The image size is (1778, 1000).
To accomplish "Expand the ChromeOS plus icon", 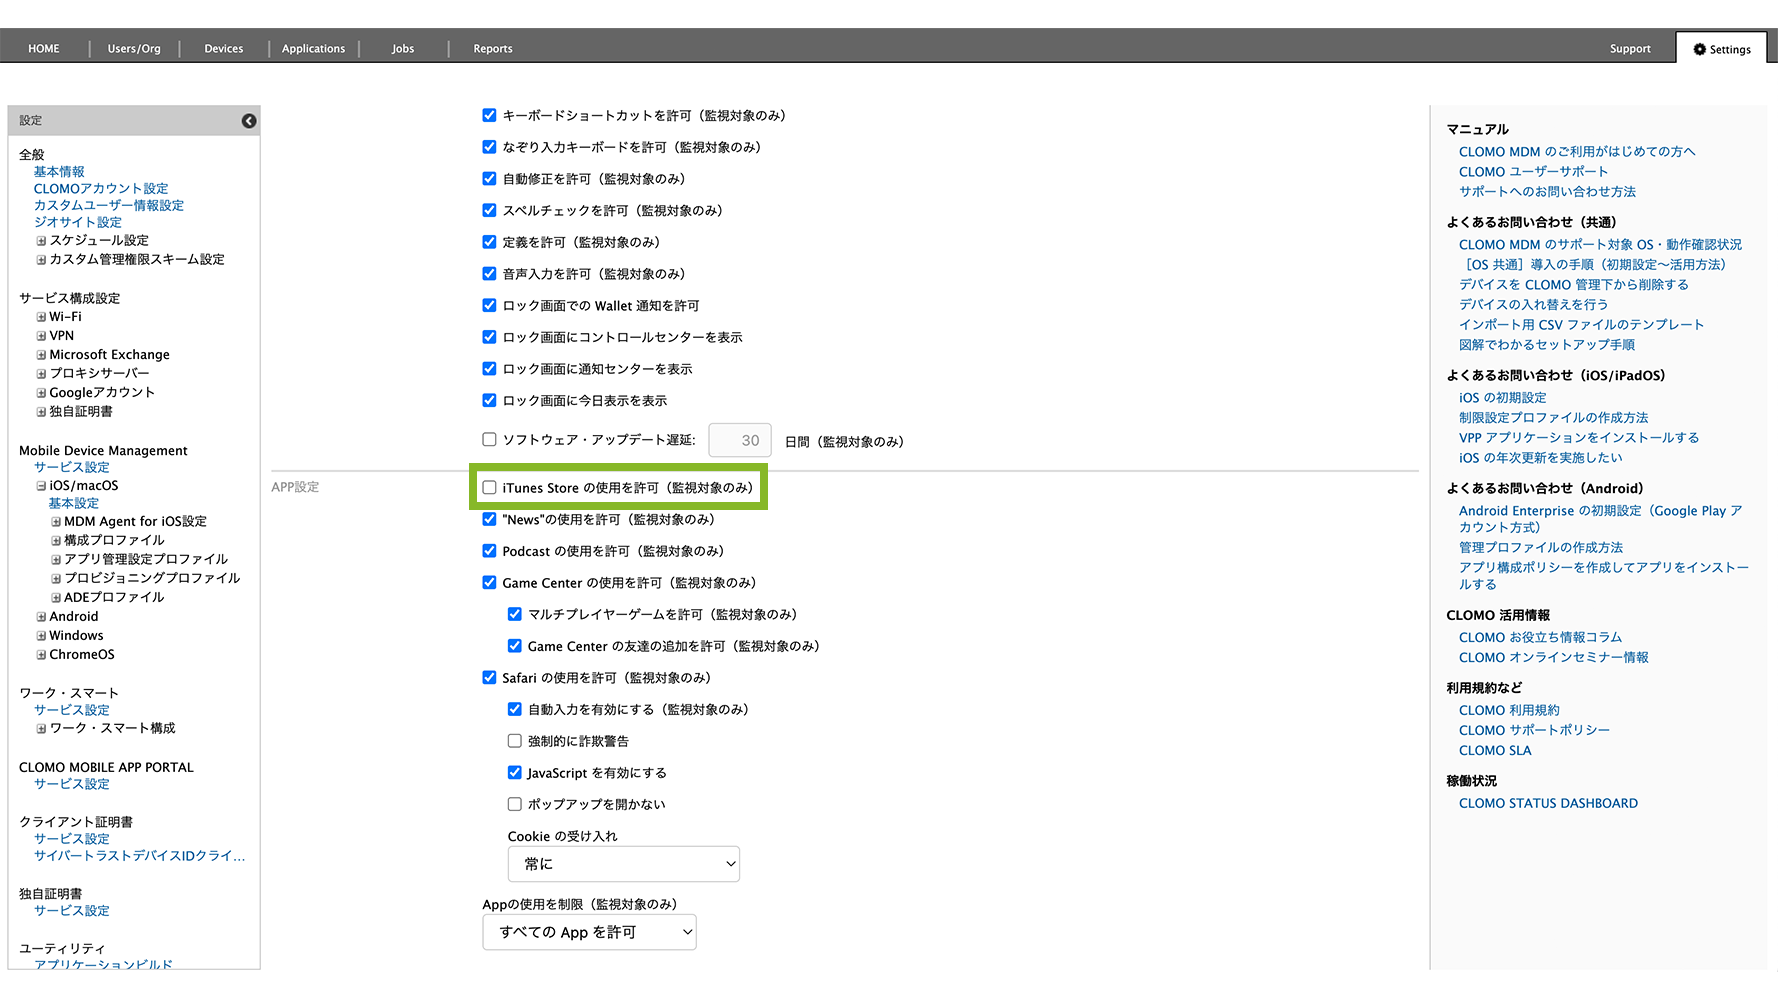I will 41,655.
